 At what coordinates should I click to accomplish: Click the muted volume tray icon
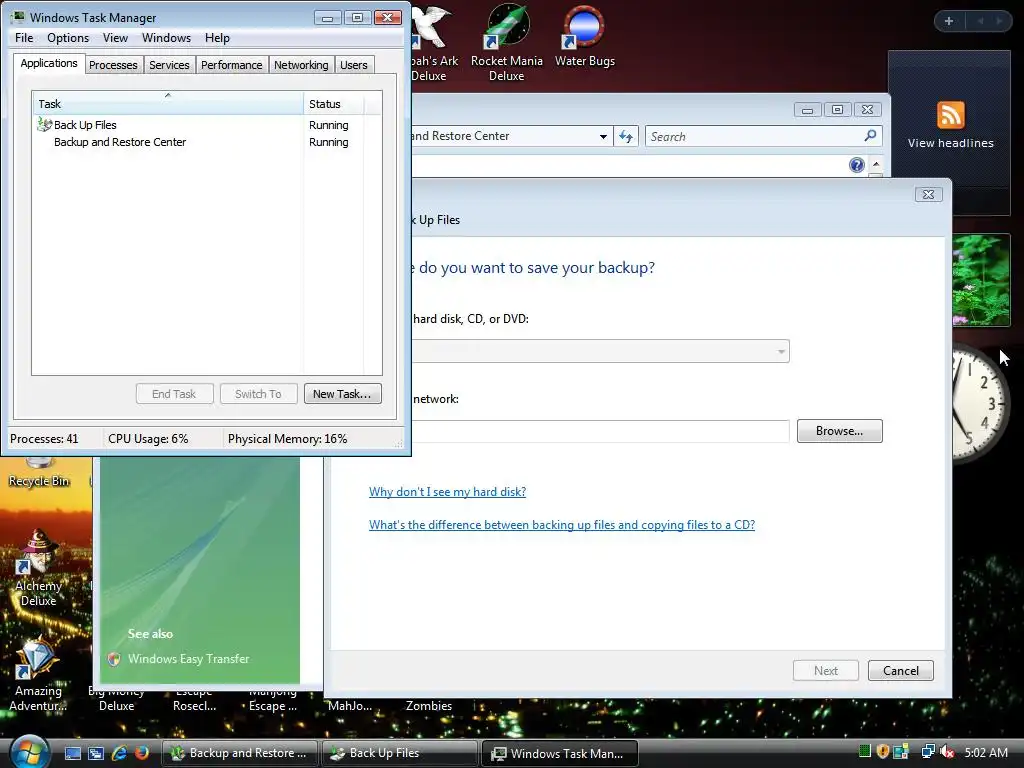click(x=947, y=752)
